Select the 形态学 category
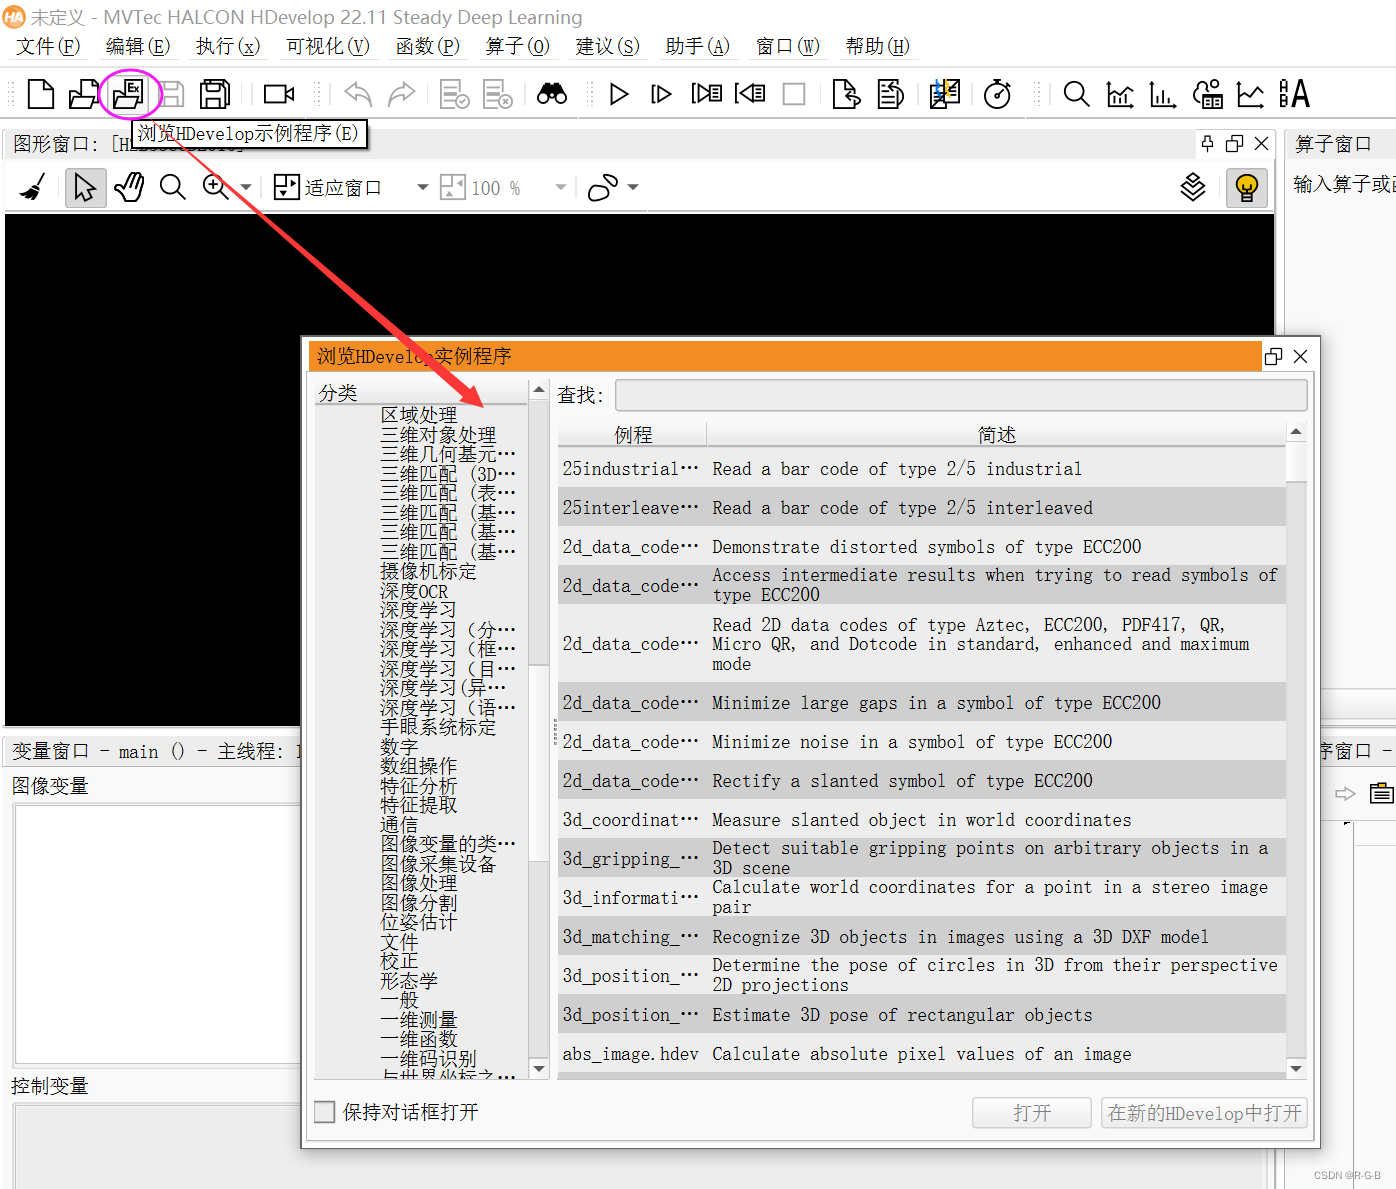Image resolution: width=1396 pixels, height=1189 pixels. [x=409, y=981]
